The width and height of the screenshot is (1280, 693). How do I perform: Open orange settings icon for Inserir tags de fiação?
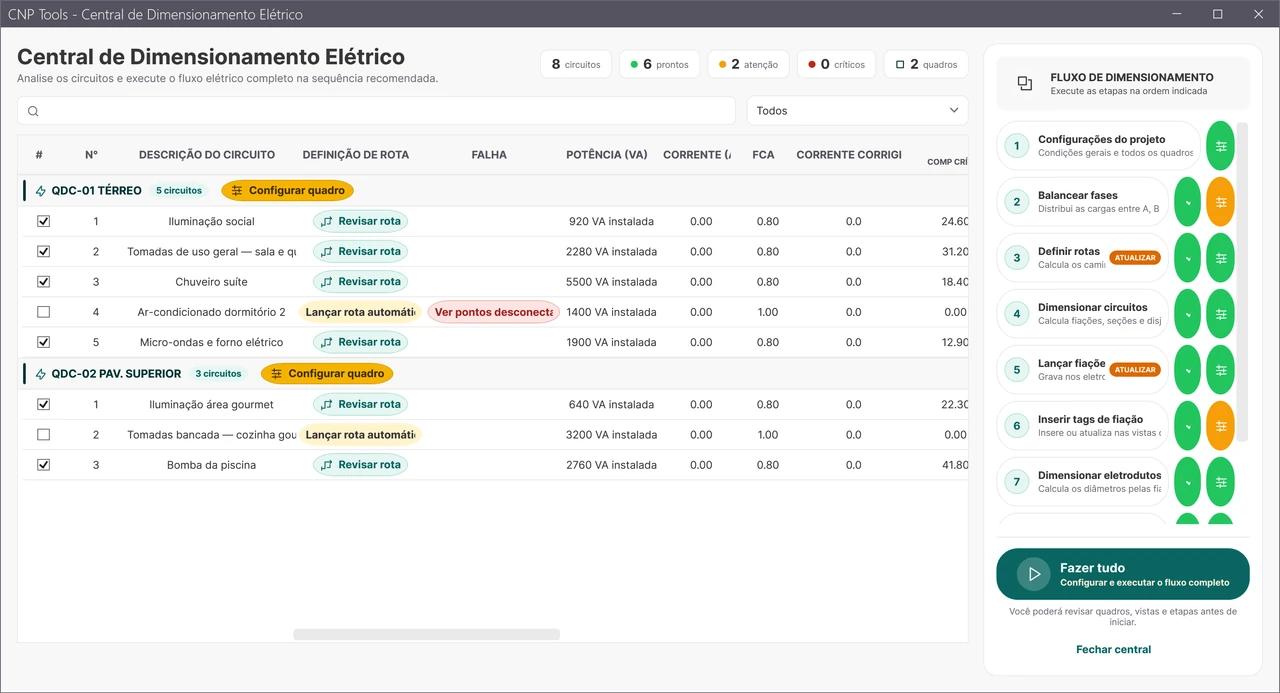coord(1220,426)
